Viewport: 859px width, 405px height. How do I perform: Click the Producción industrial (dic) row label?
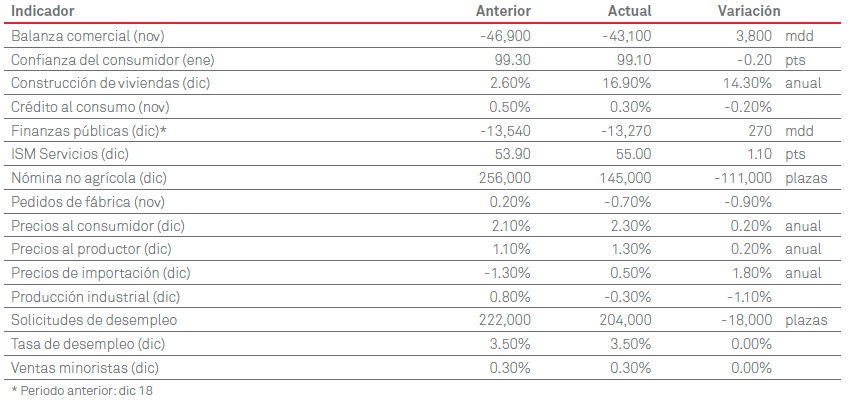point(97,297)
